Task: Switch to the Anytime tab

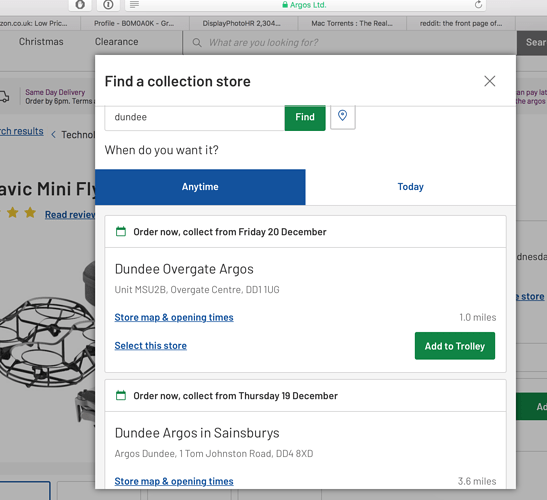Action: tap(200, 187)
